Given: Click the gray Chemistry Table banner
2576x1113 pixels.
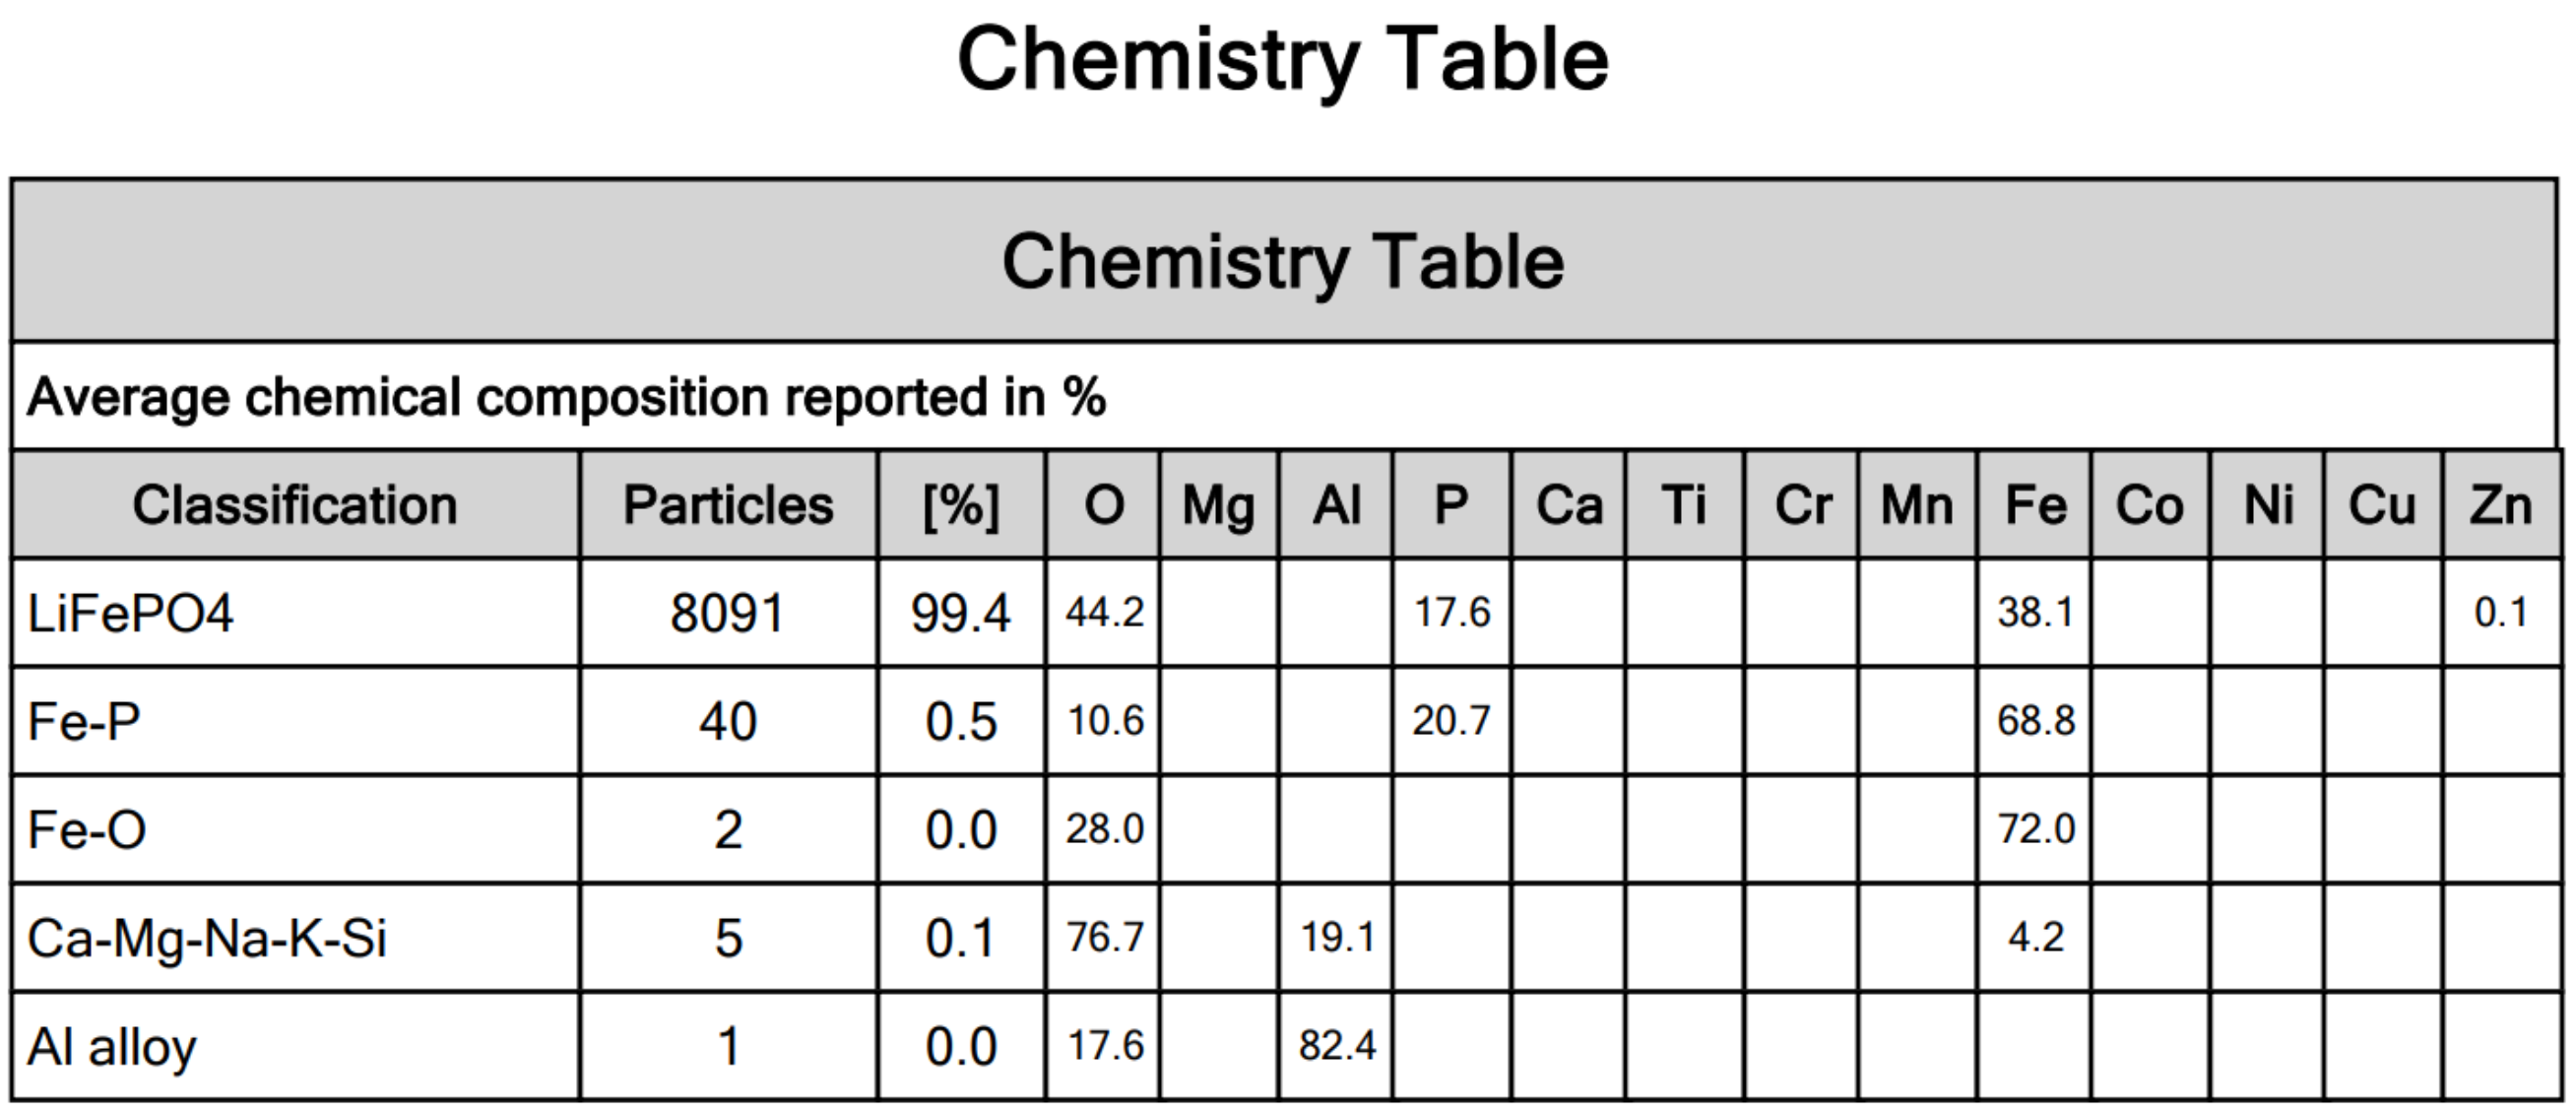Looking at the screenshot, I should click(1284, 261).
